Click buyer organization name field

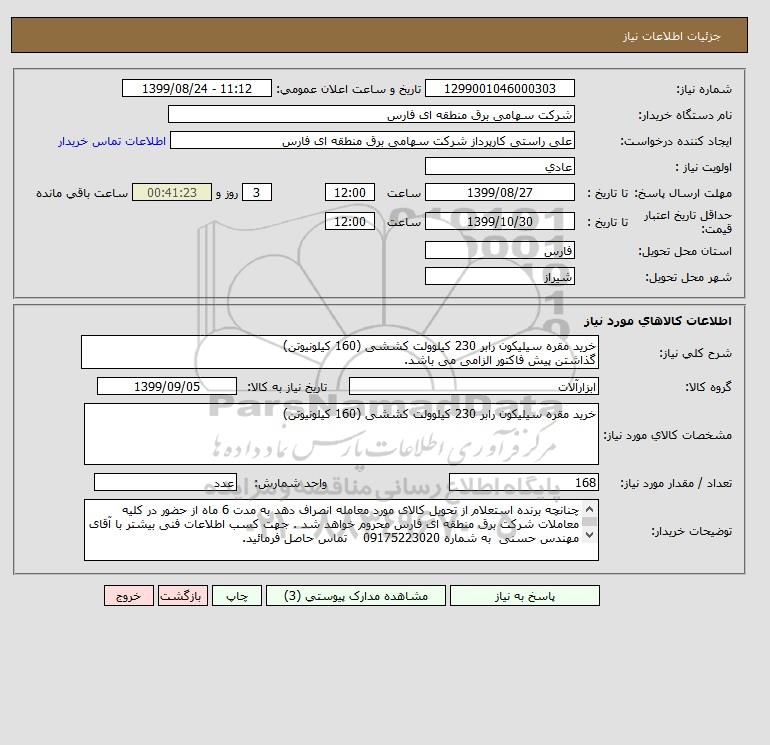coord(371,114)
